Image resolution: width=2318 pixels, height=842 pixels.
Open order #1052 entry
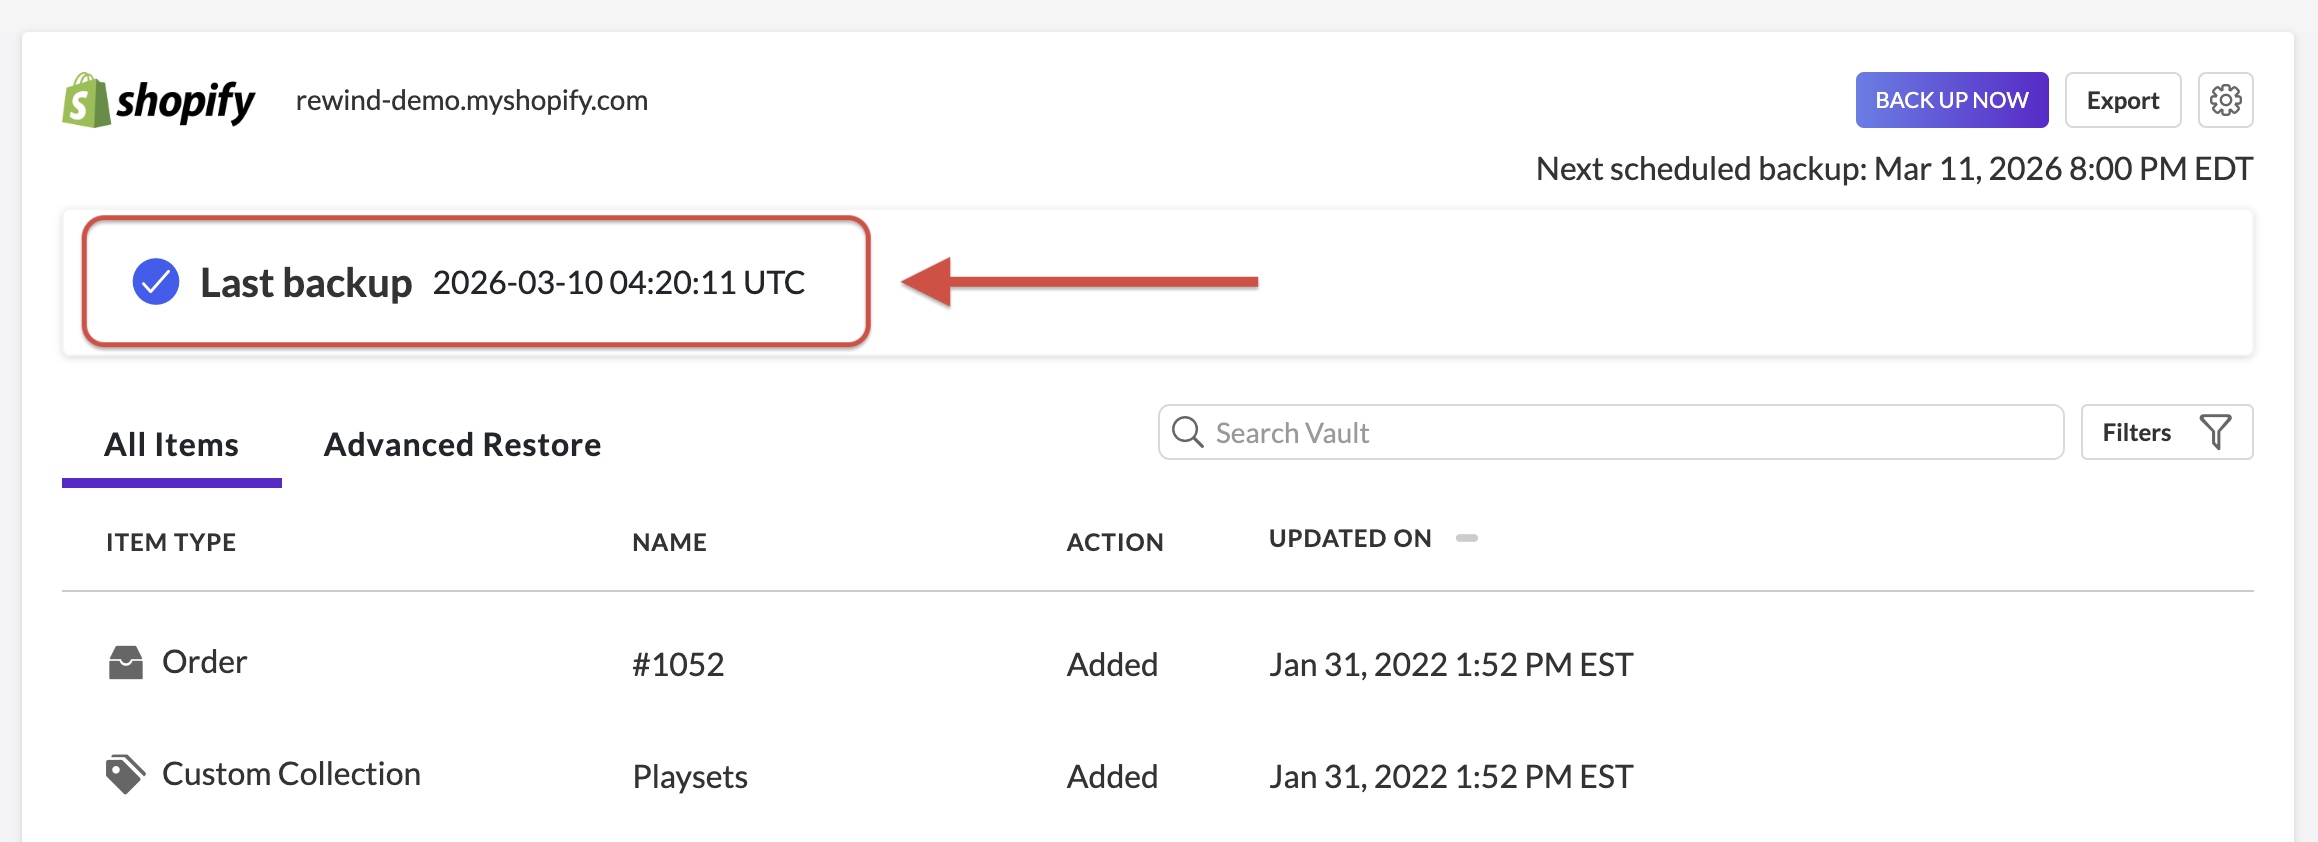(677, 664)
